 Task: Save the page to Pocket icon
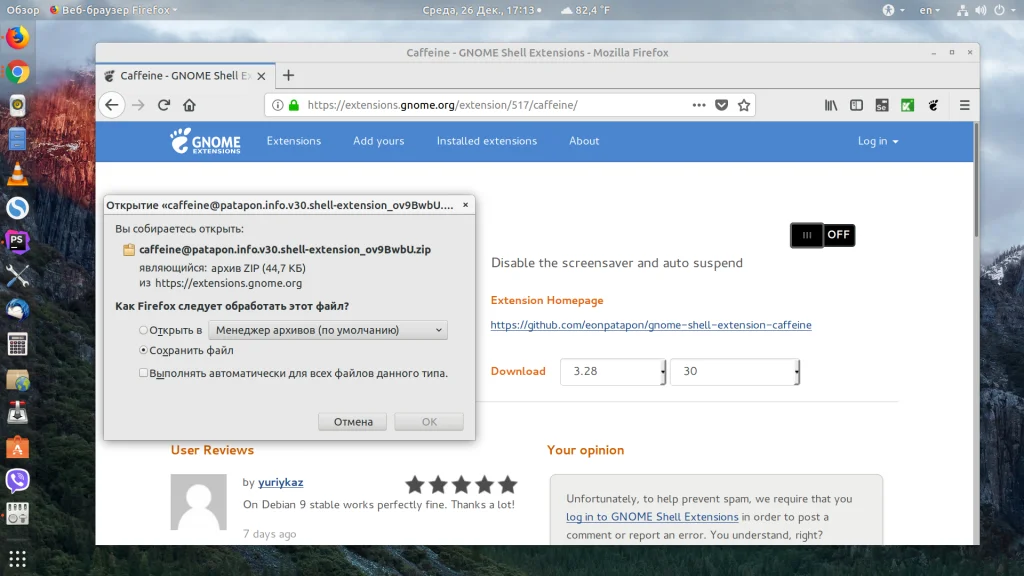[721, 105]
